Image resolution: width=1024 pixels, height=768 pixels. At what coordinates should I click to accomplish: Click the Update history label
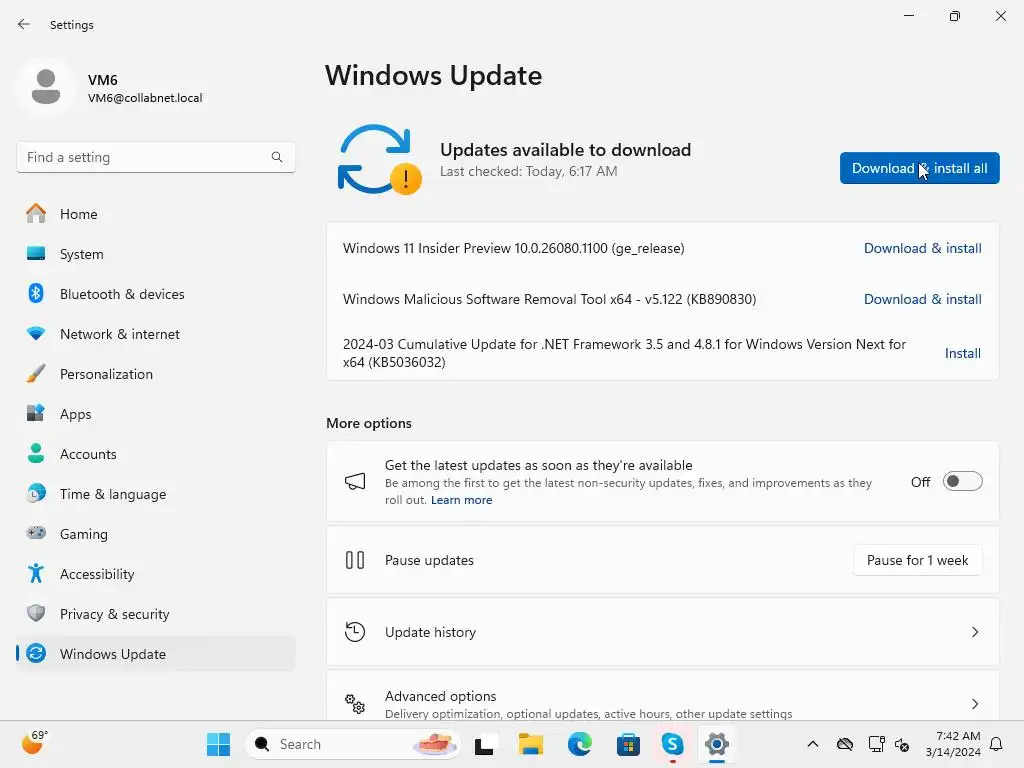430,632
